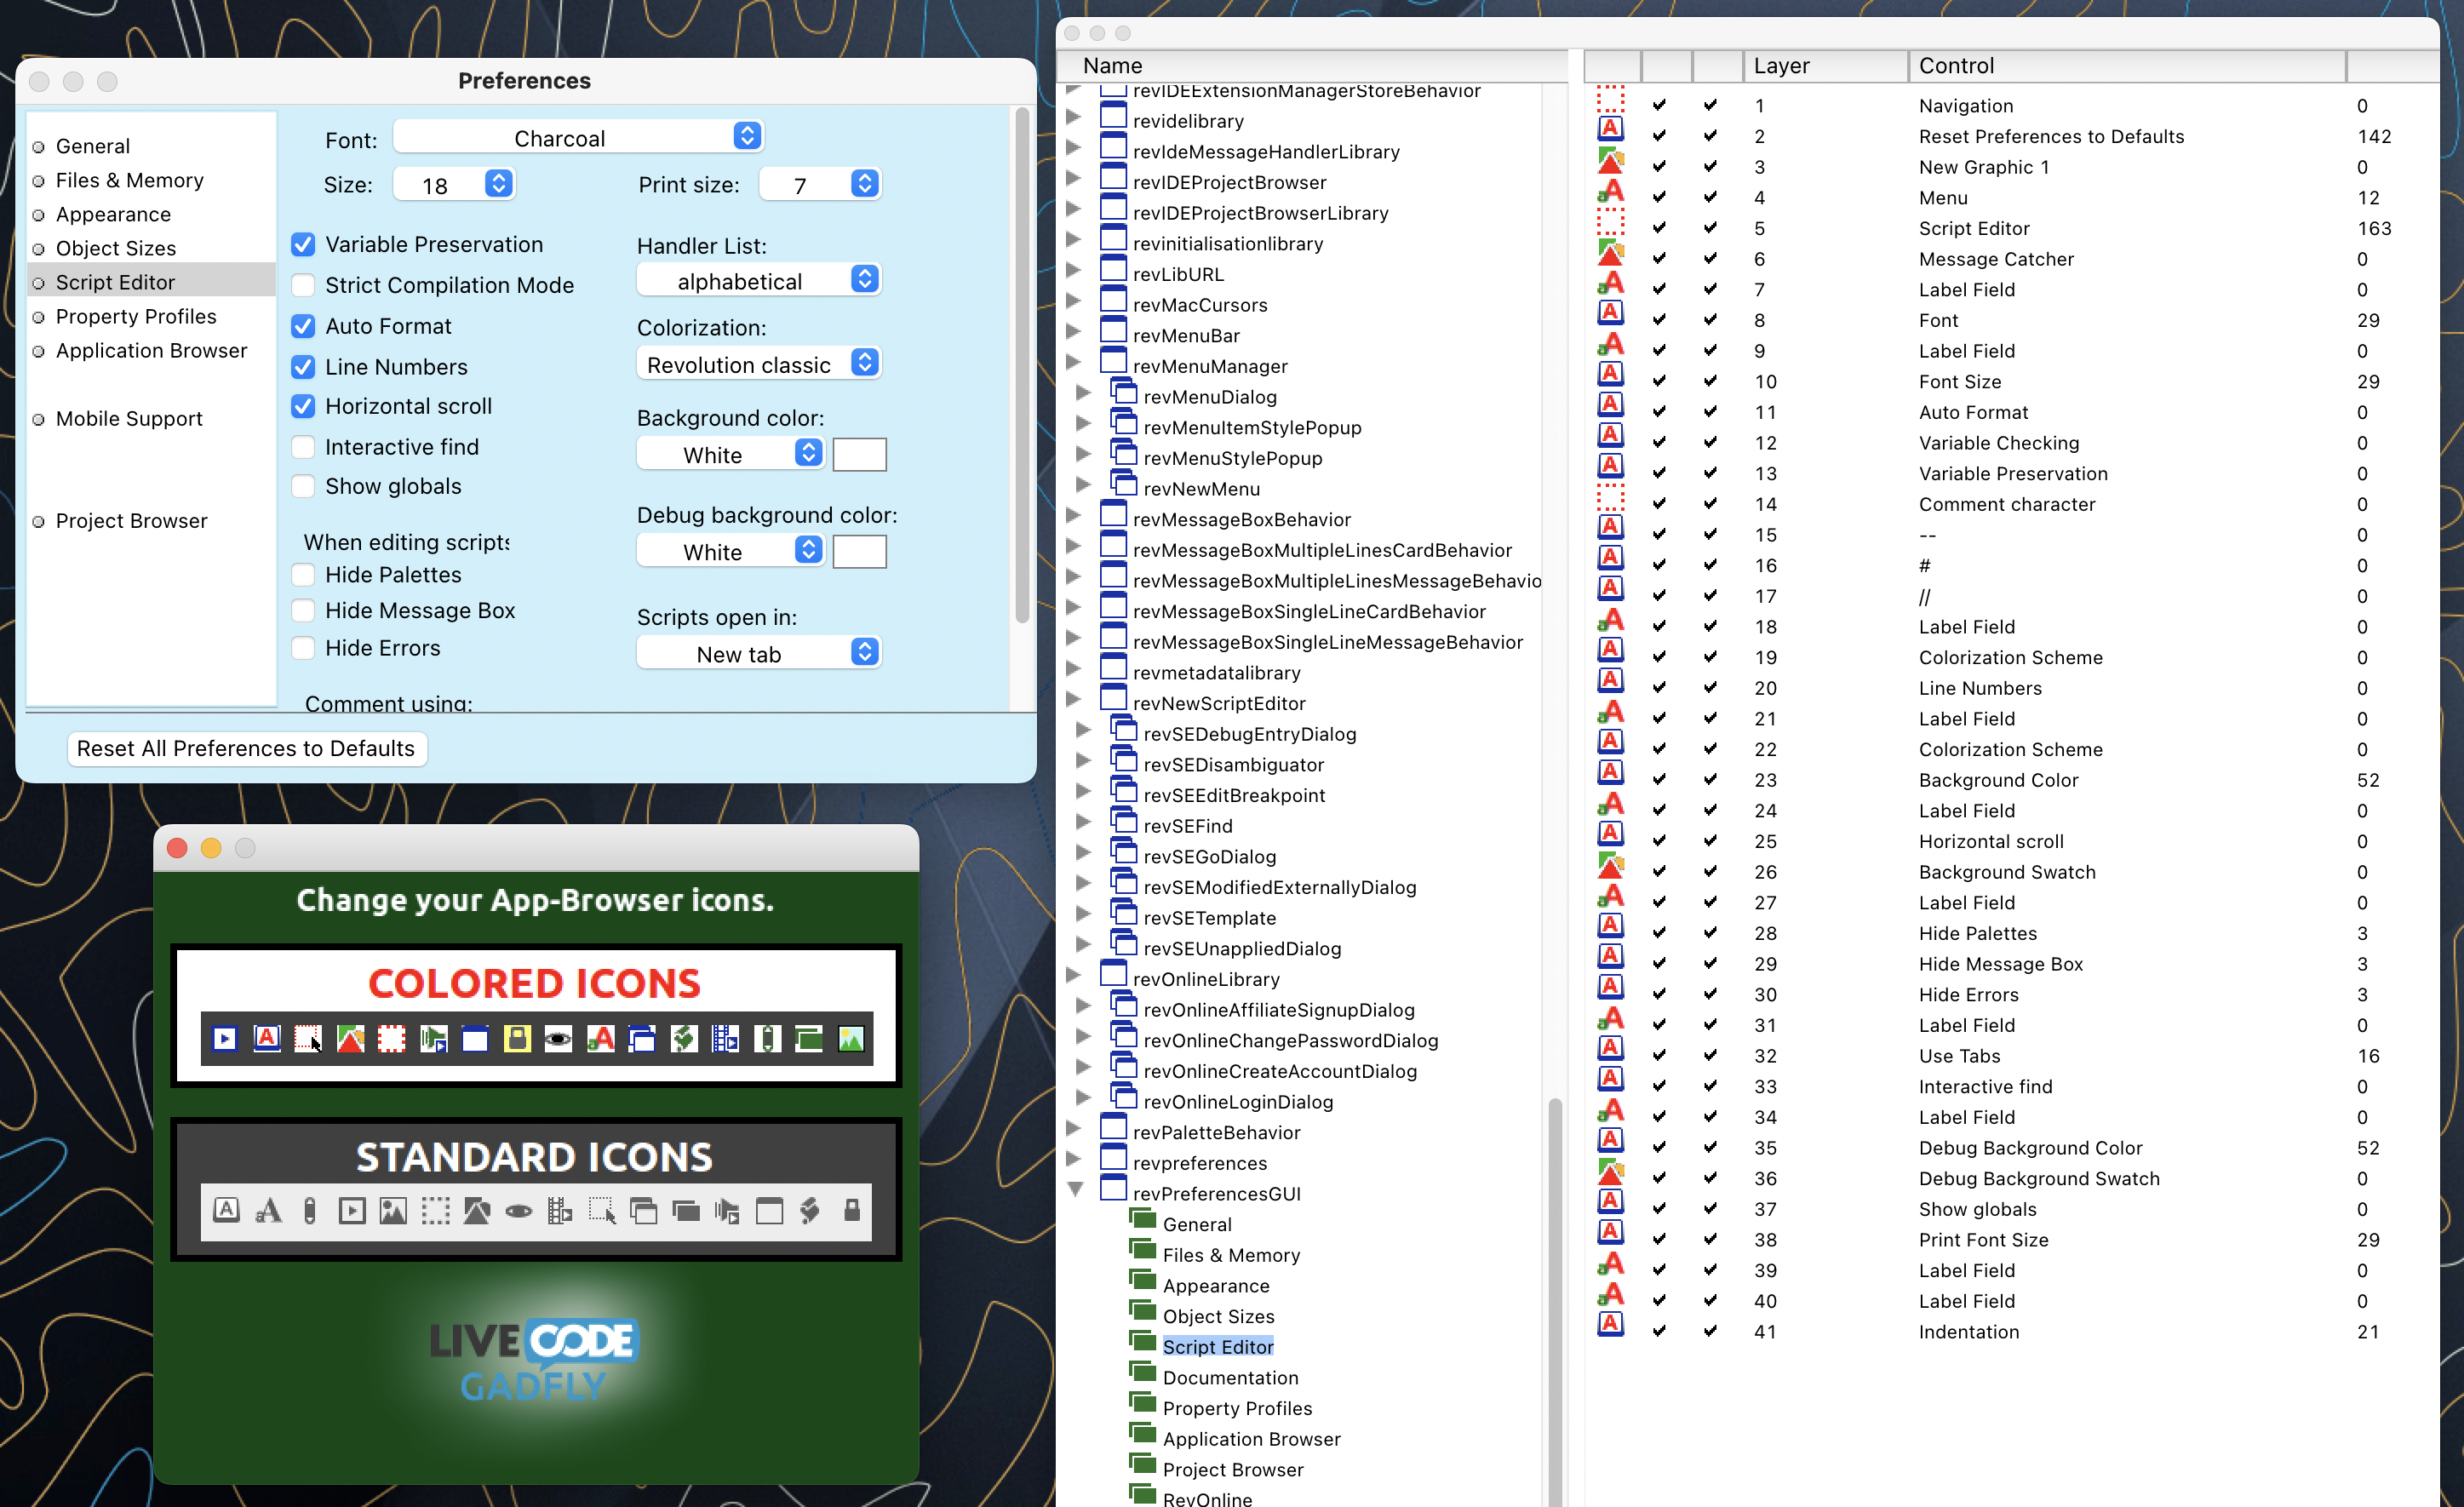2464x1507 pixels.
Task: Toggle the Variable Preservation checkbox
Action: (303, 245)
